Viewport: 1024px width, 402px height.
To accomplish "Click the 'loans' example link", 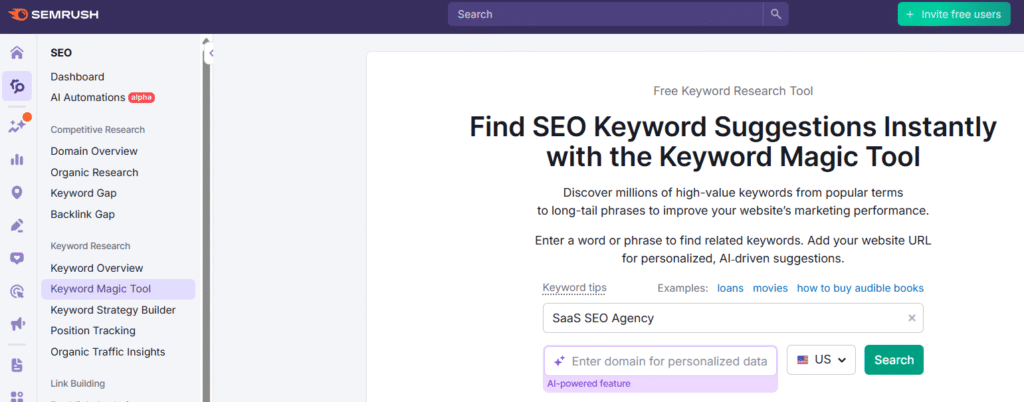I will 730,288.
